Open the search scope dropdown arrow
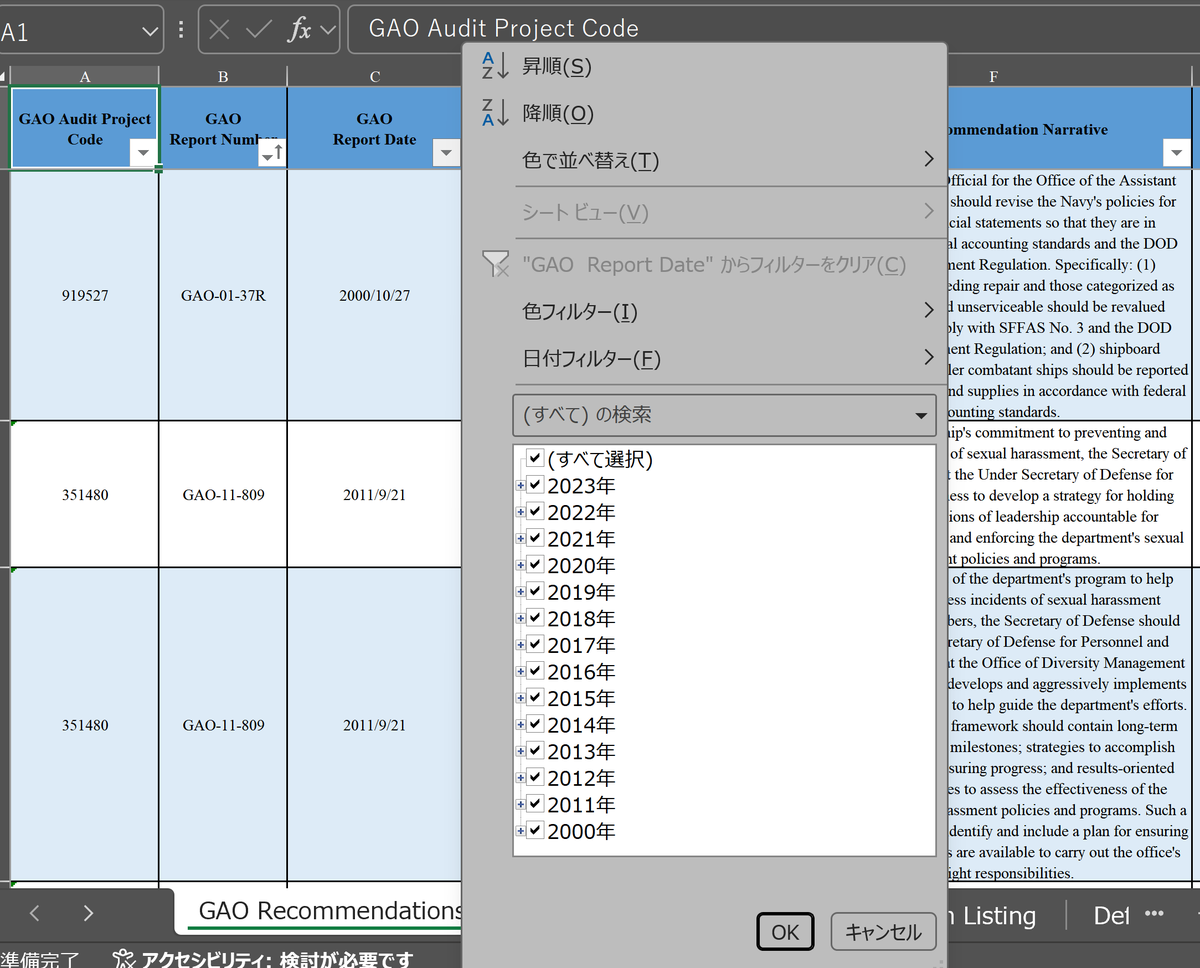 pyautogui.click(x=921, y=415)
